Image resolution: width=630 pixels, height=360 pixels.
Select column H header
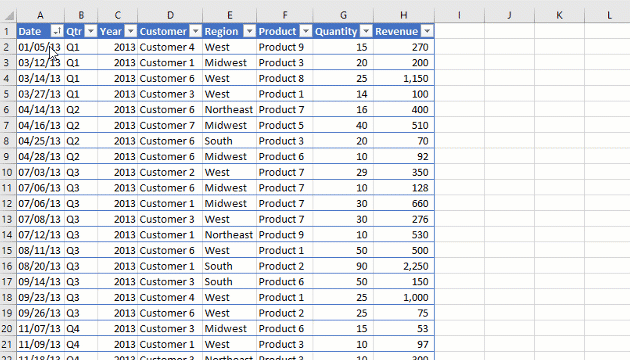tap(404, 15)
